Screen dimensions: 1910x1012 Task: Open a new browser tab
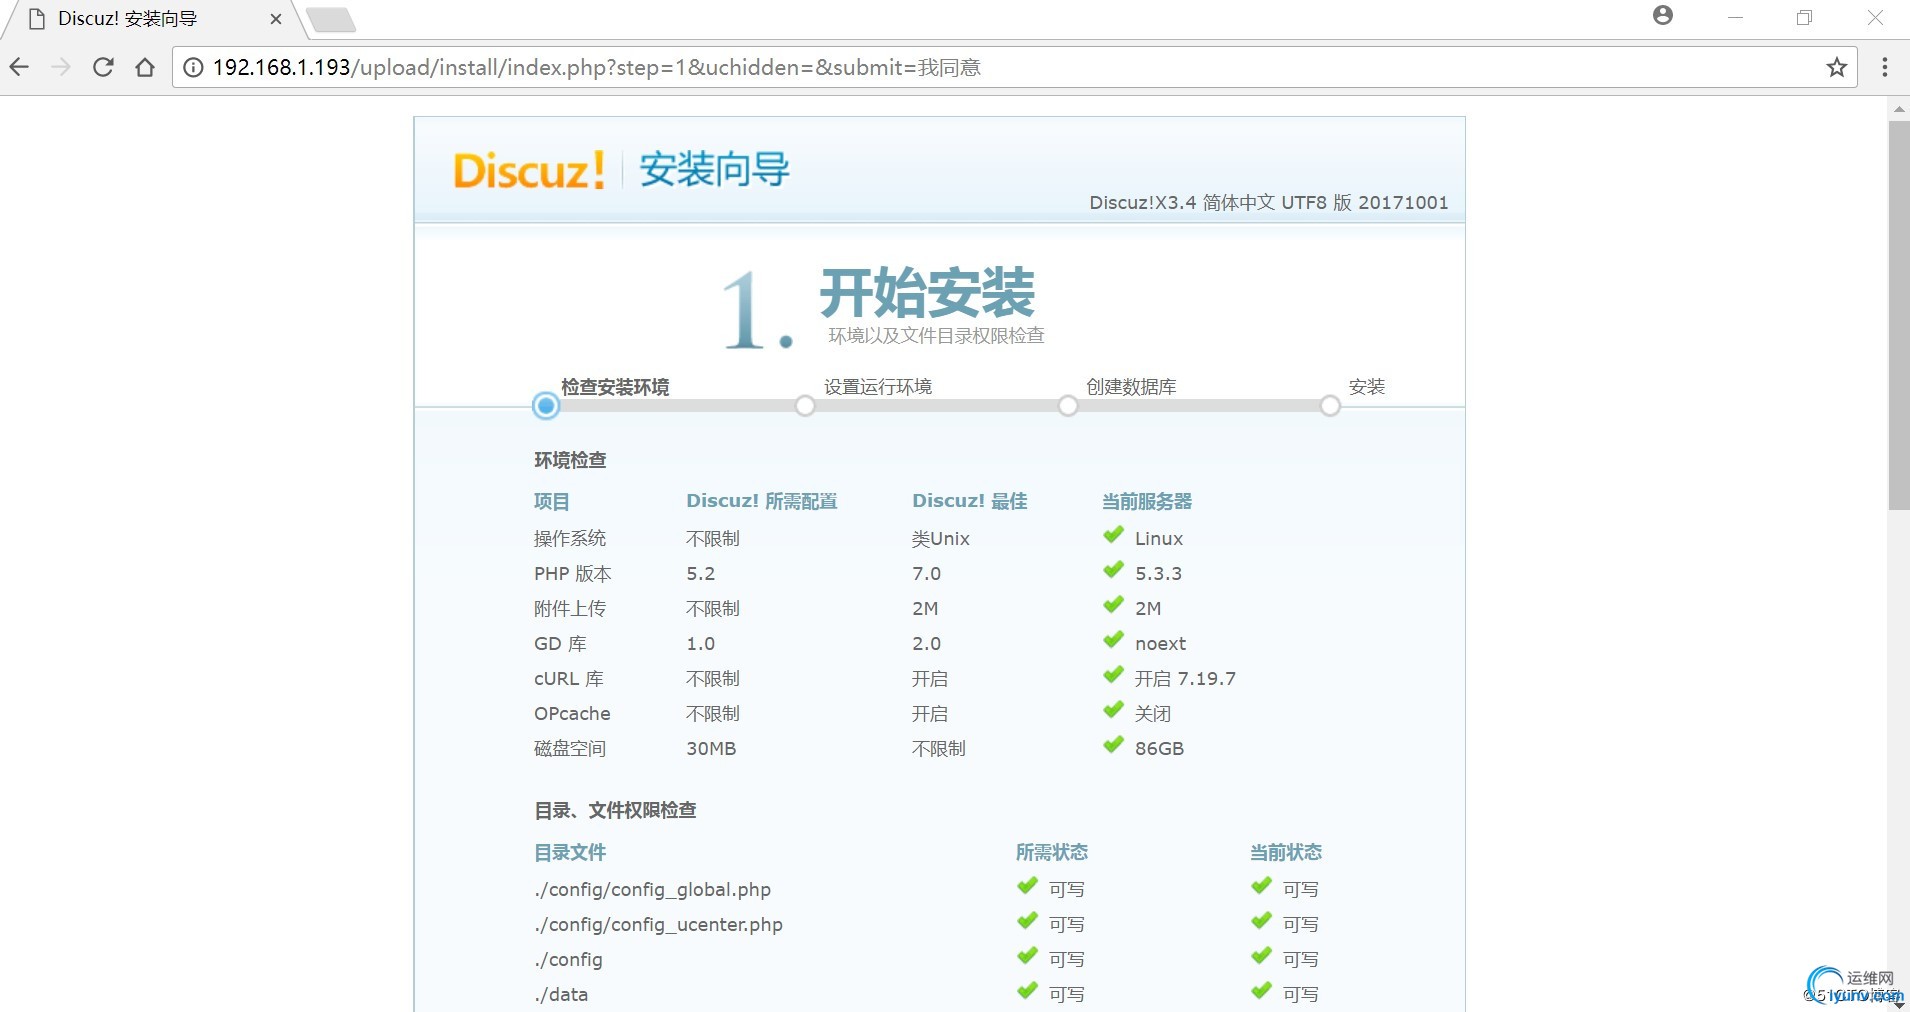click(330, 19)
